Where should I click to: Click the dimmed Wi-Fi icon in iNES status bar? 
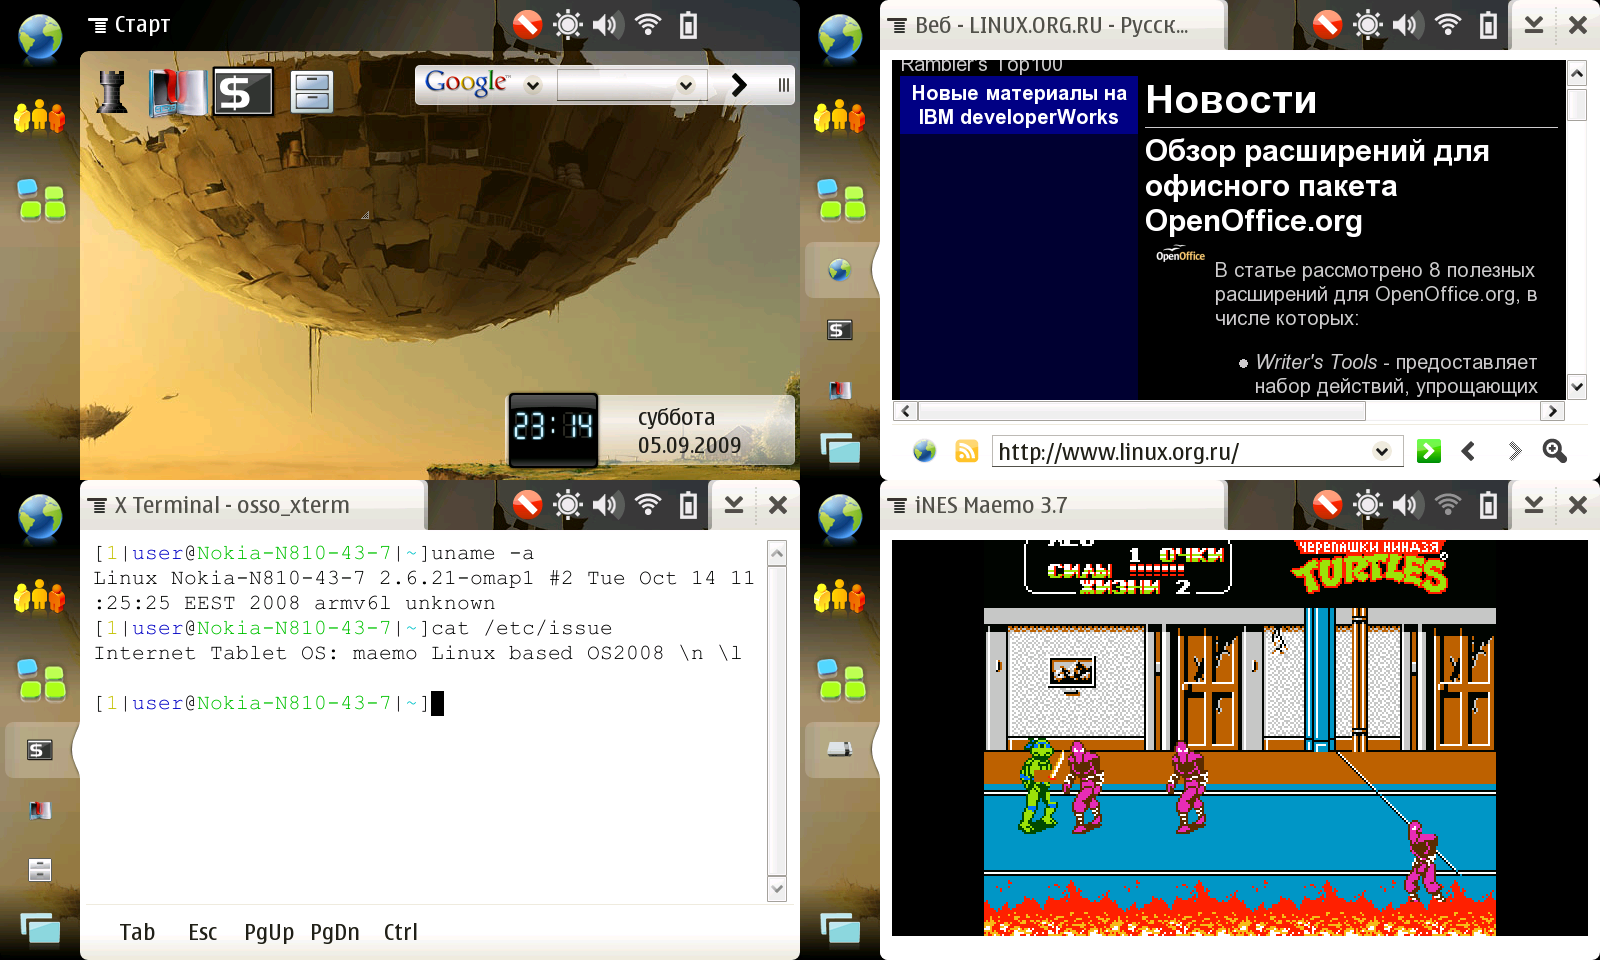tap(1448, 505)
